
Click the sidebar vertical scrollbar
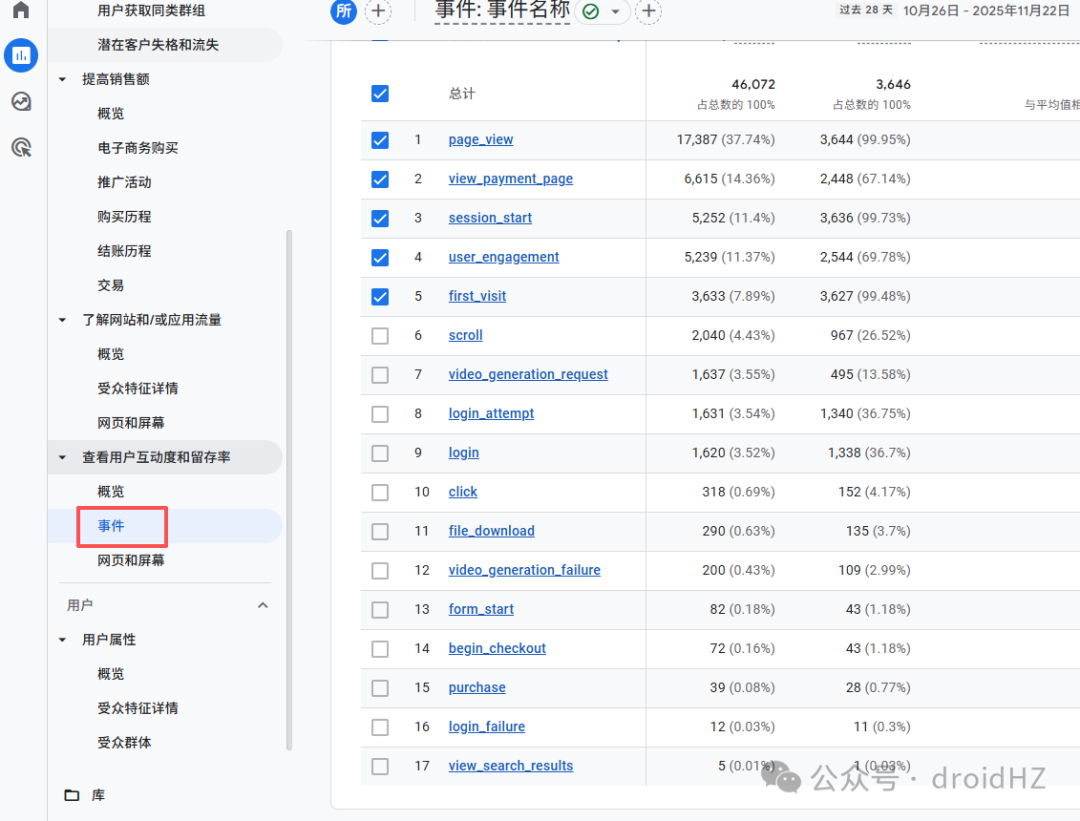coord(289,490)
